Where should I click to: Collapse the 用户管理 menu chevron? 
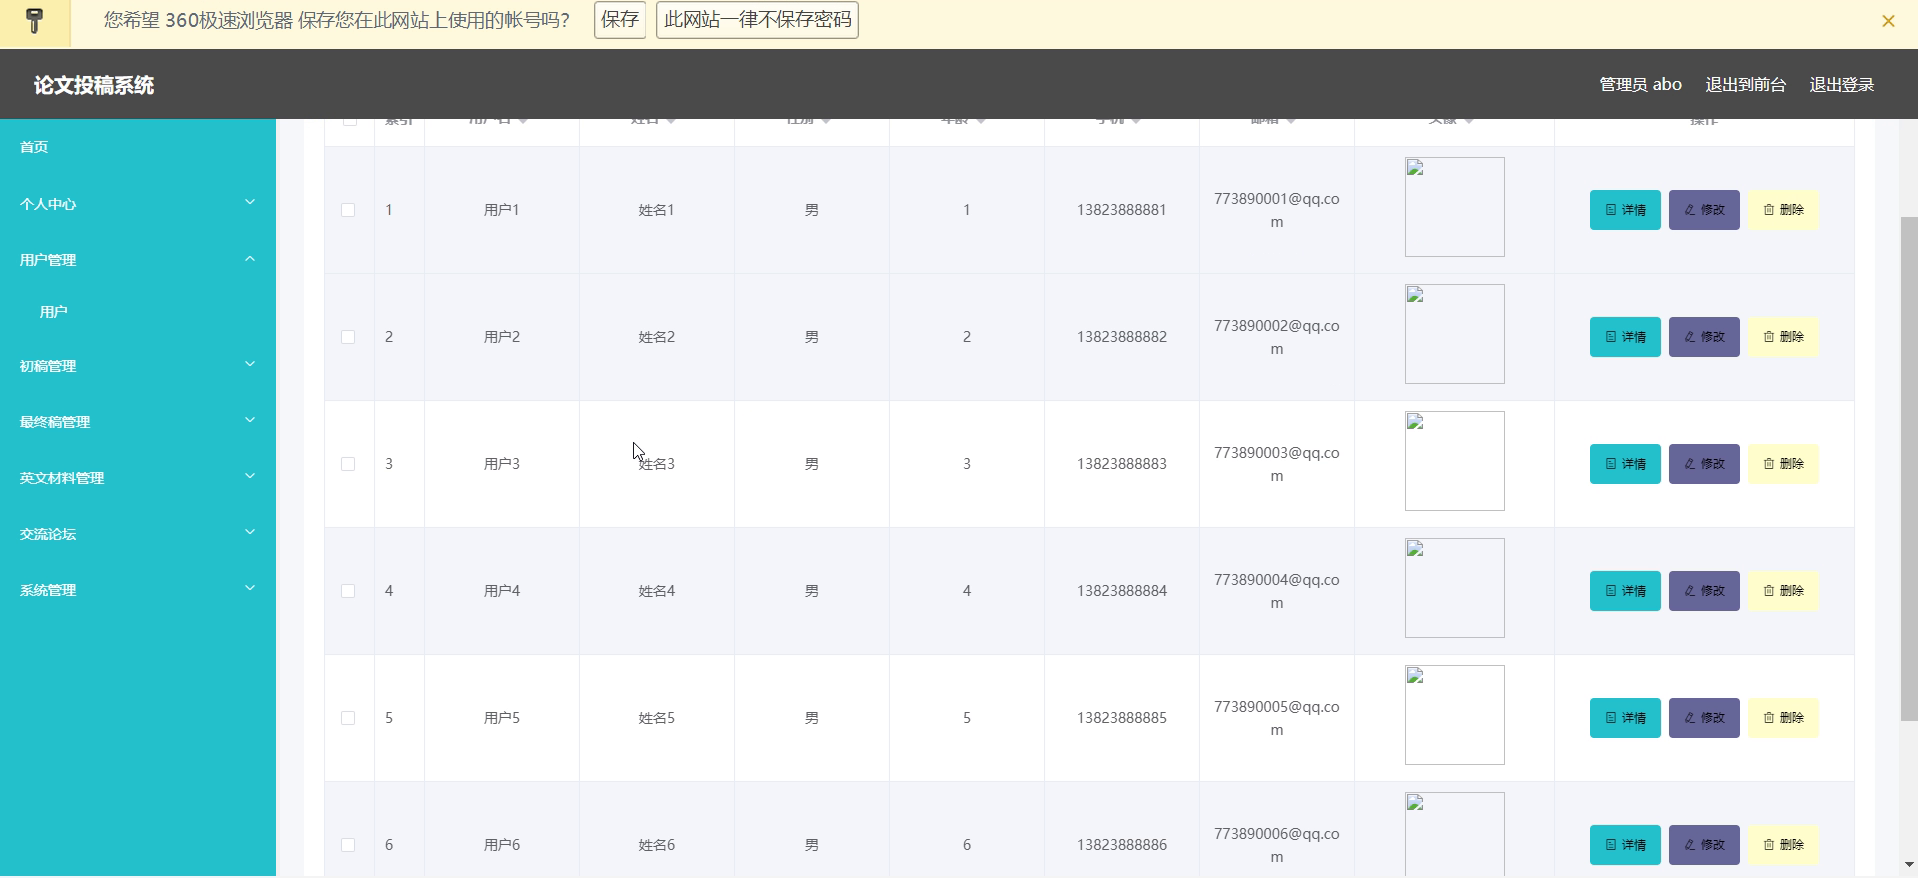[x=250, y=258]
